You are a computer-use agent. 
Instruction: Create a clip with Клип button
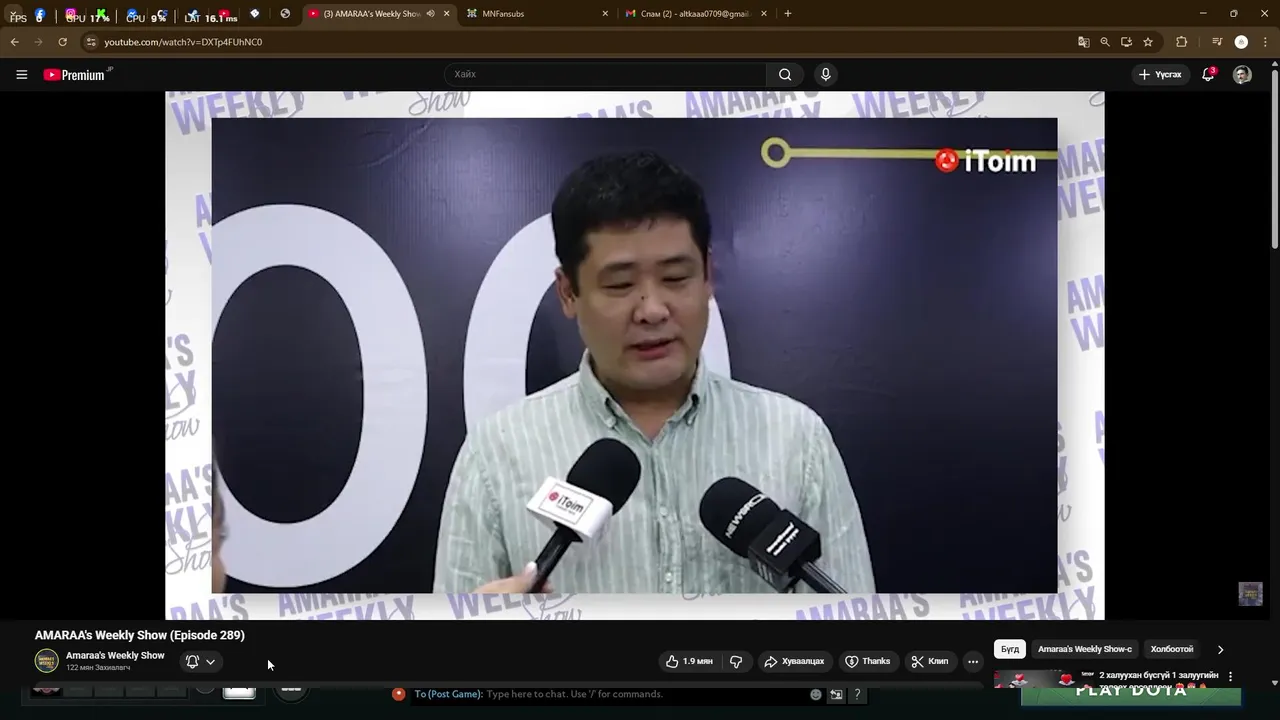(x=929, y=661)
